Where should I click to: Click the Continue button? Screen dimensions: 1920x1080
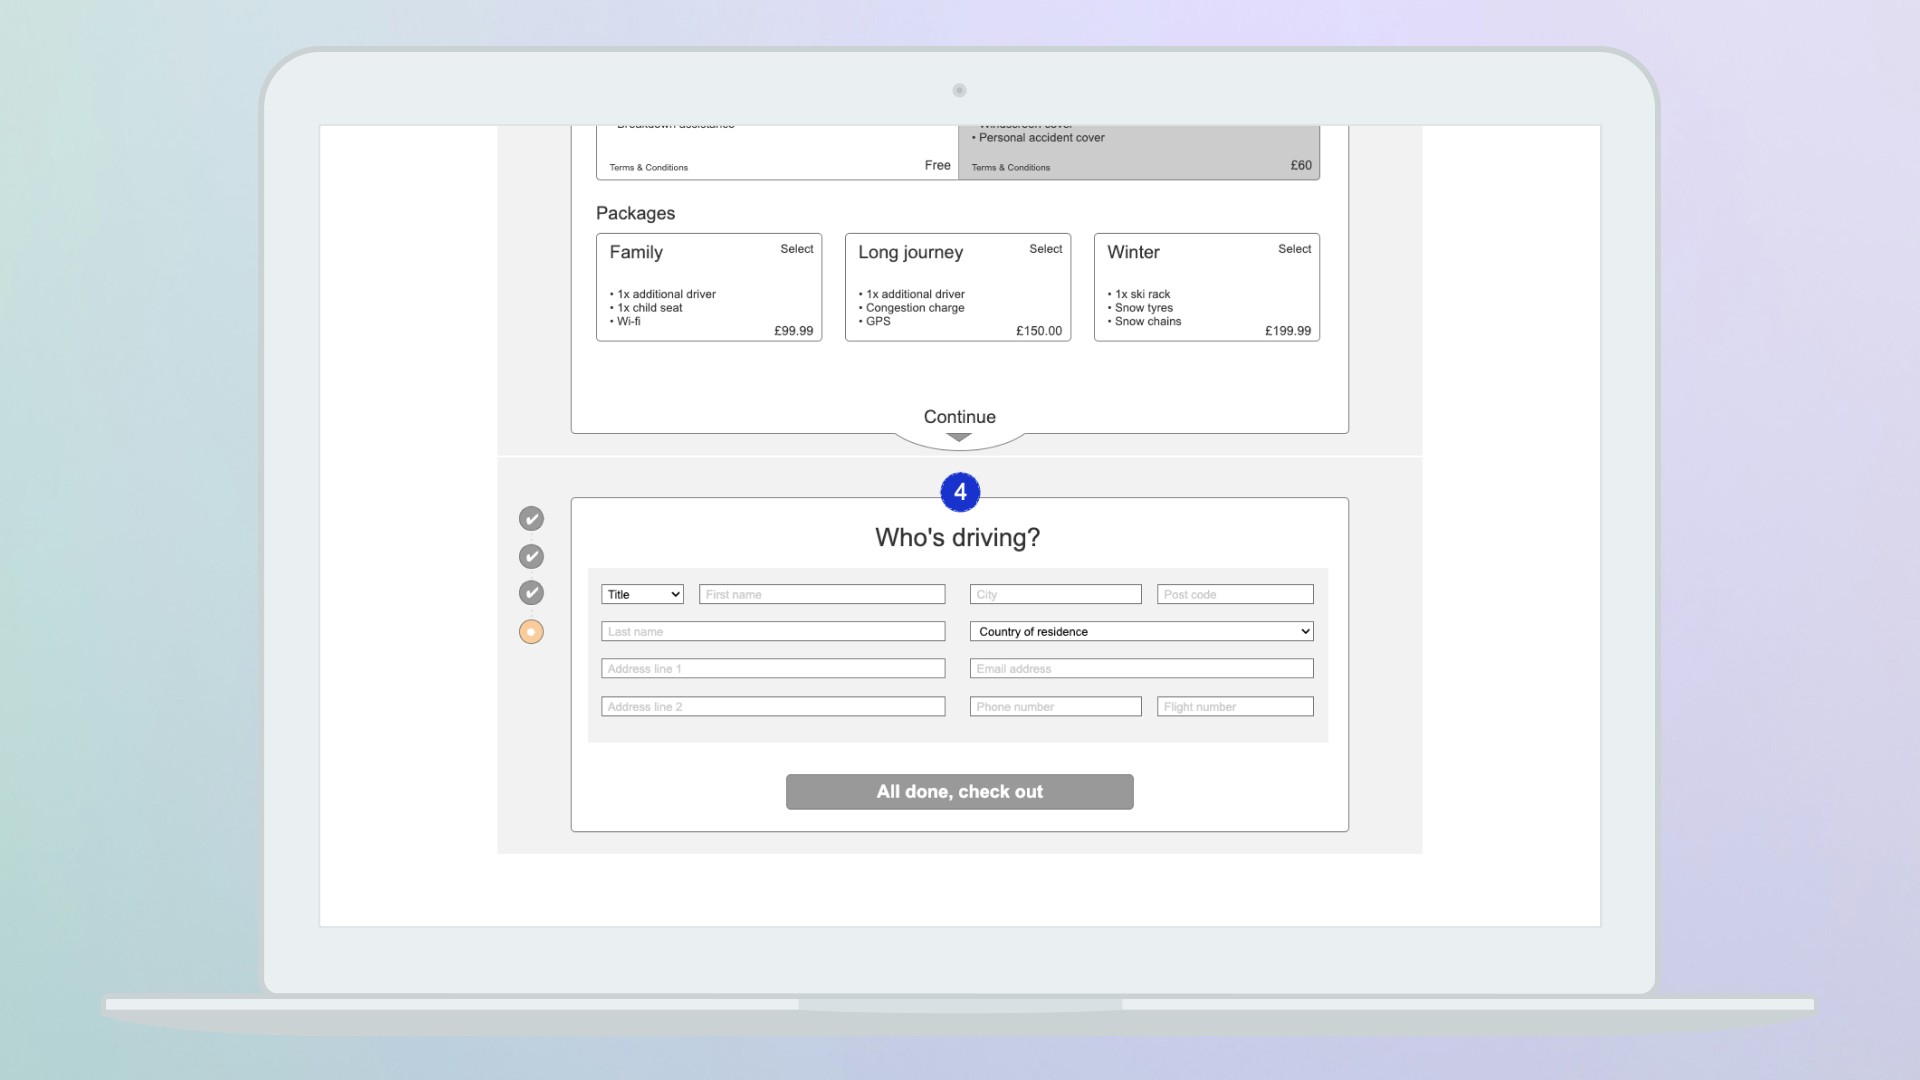click(959, 417)
